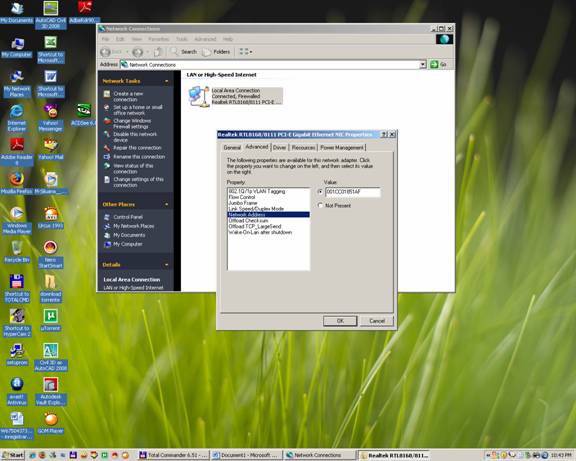Click the Up folder toolbar icon
The height and width of the screenshot is (461, 576).
click(158, 52)
